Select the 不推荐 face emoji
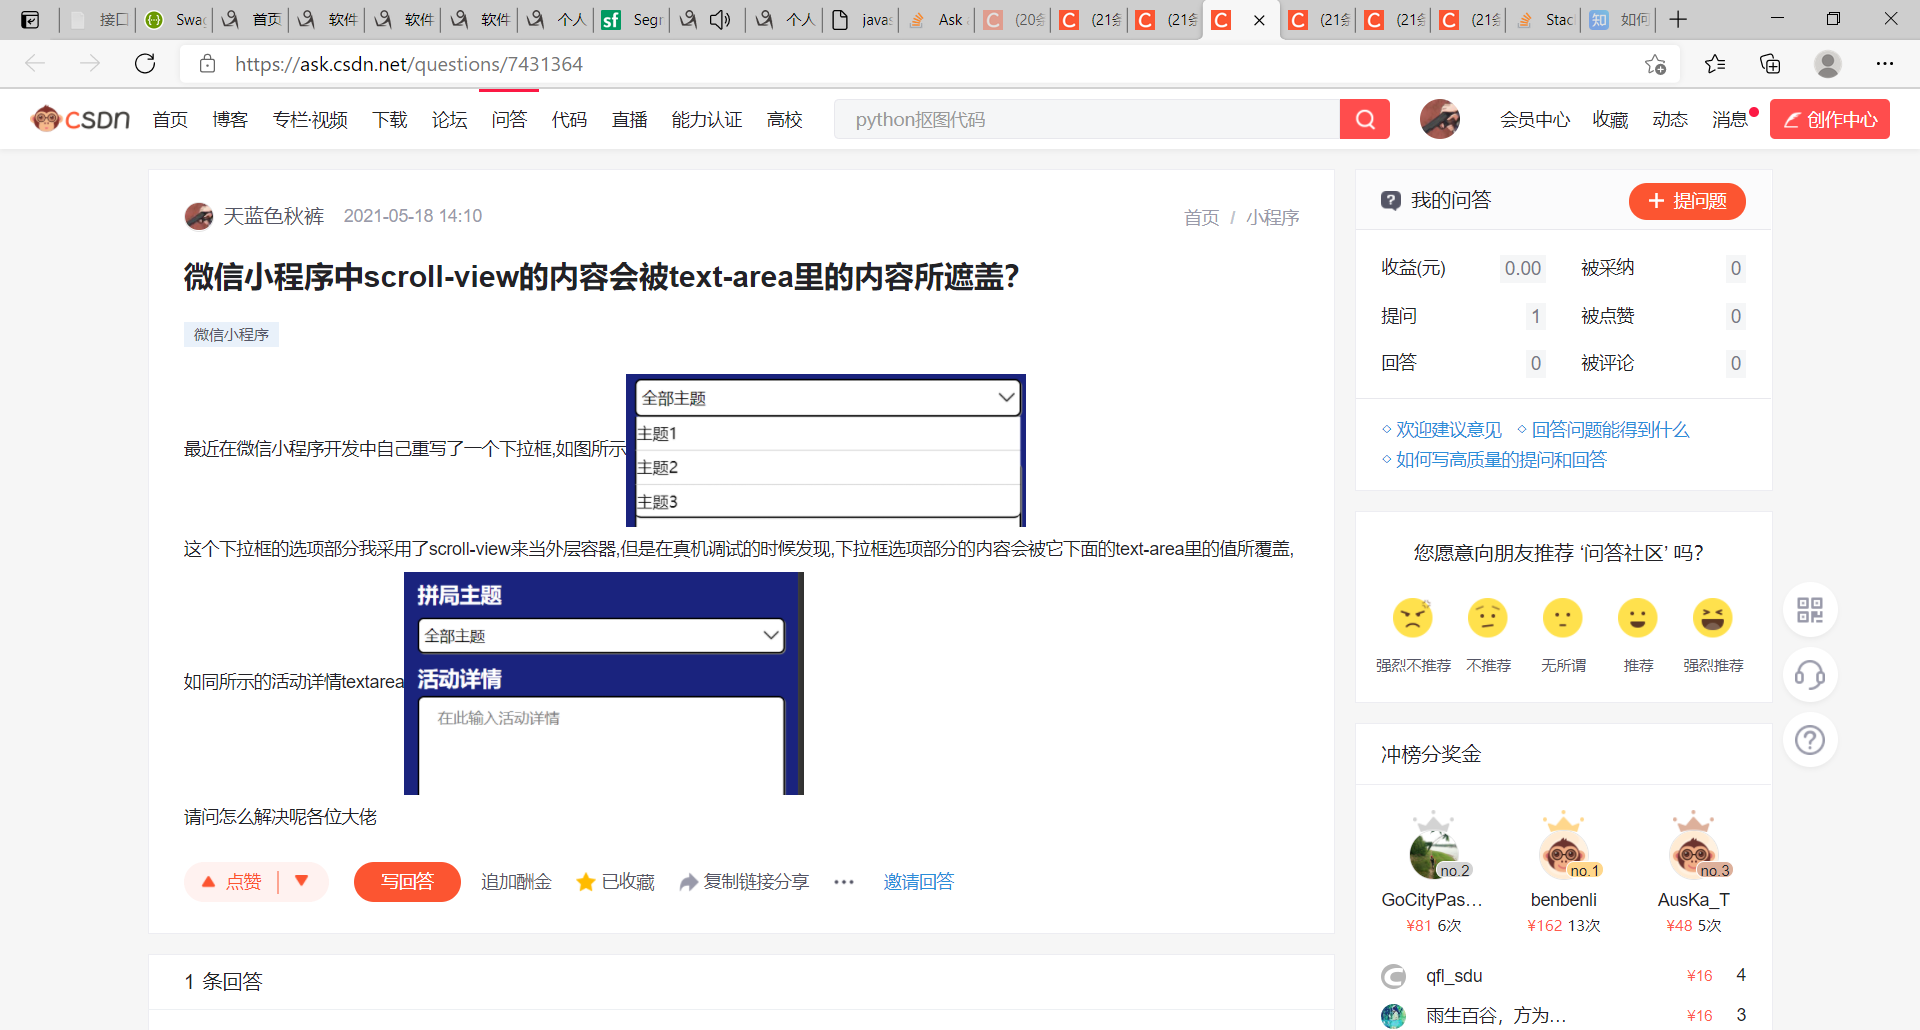Viewport: 1920px width, 1030px height. pos(1488,618)
